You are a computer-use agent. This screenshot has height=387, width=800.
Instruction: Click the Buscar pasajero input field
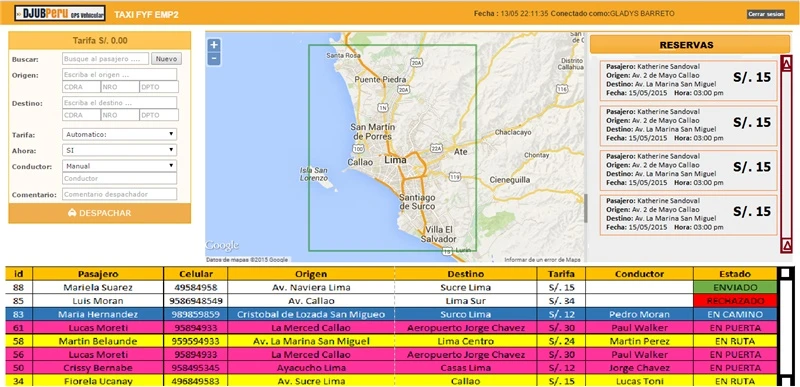pyautogui.click(x=106, y=59)
